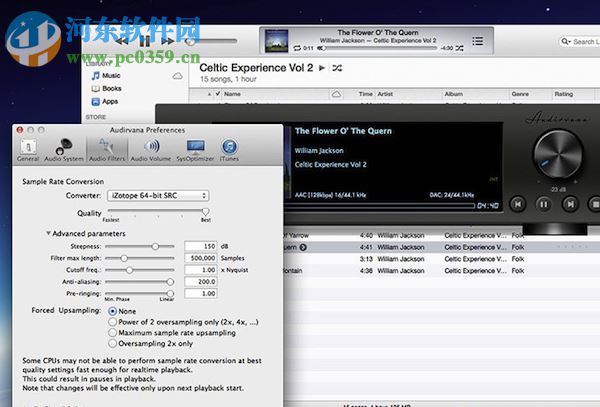The height and width of the screenshot is (407, 600).
Task: Focus the Anti-aliasing value field
Action: [x=201, y=282]
